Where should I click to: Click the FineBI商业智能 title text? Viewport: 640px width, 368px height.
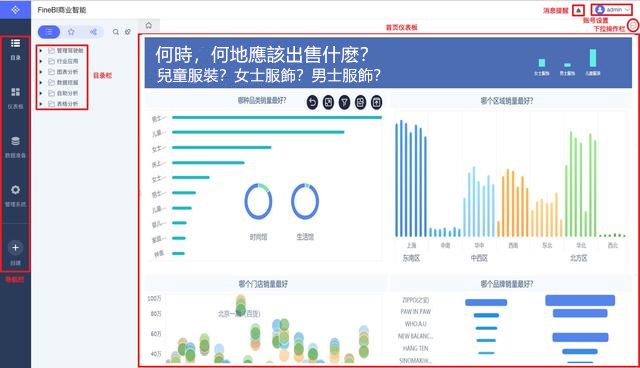point(62,10)
